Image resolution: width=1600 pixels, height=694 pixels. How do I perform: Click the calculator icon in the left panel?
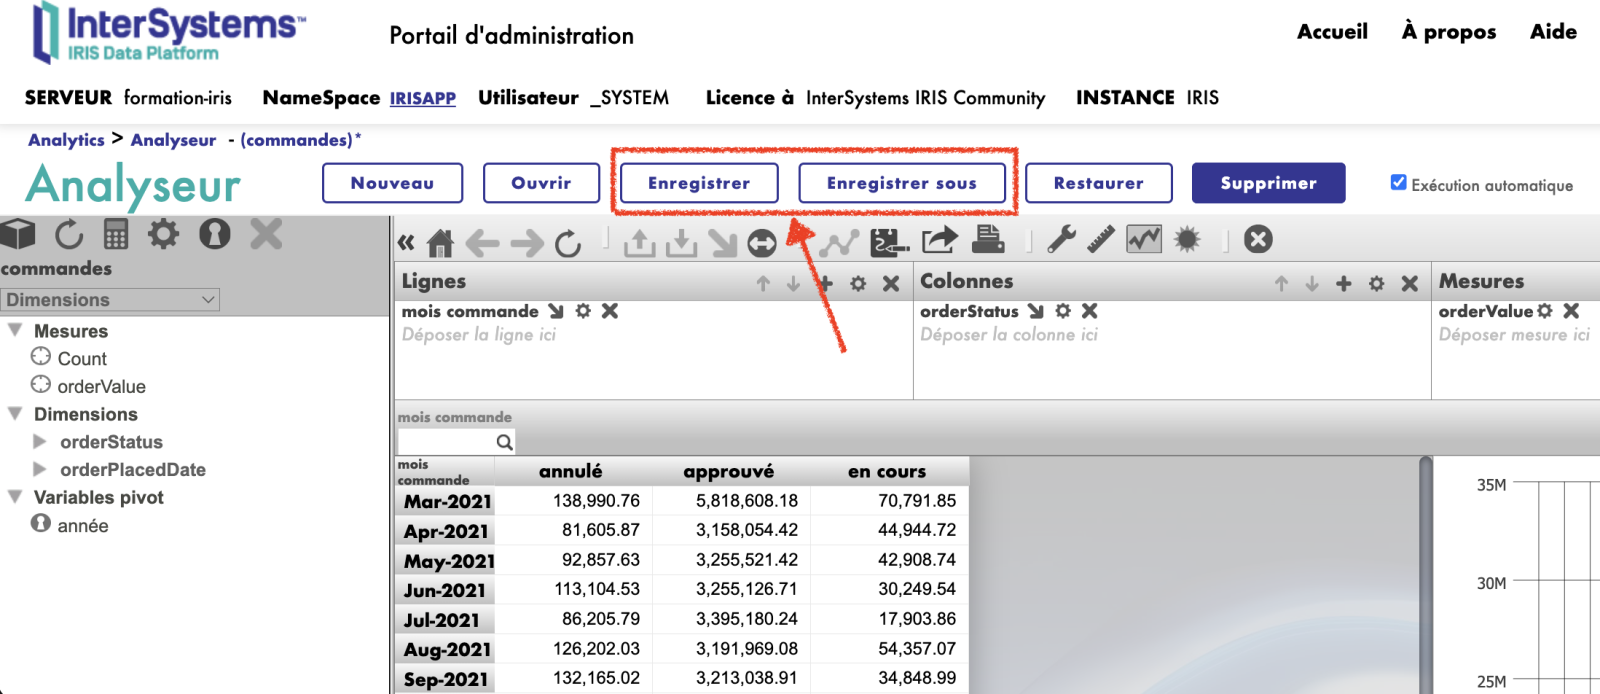point(116,235)
